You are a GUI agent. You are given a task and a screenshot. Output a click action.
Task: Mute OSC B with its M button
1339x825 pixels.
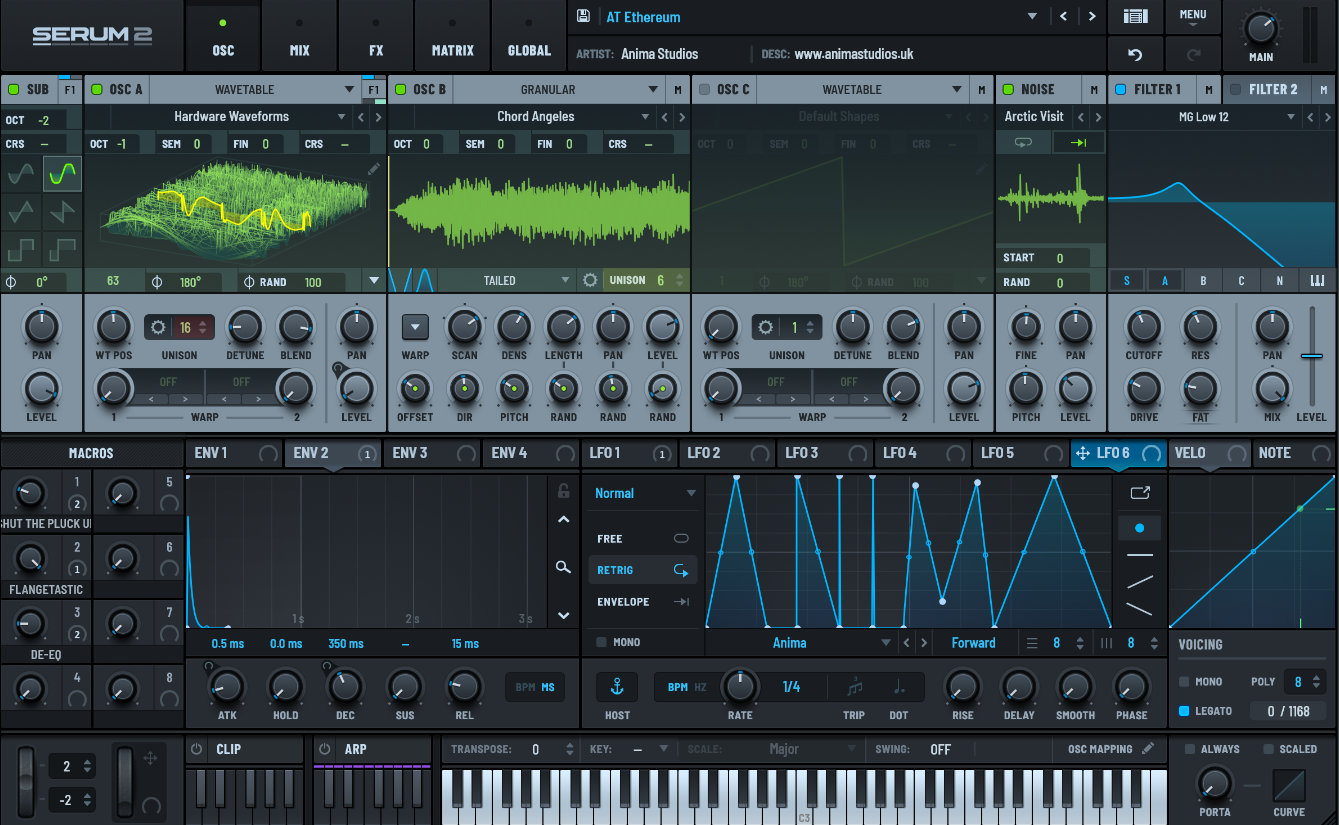click(678, 90)
